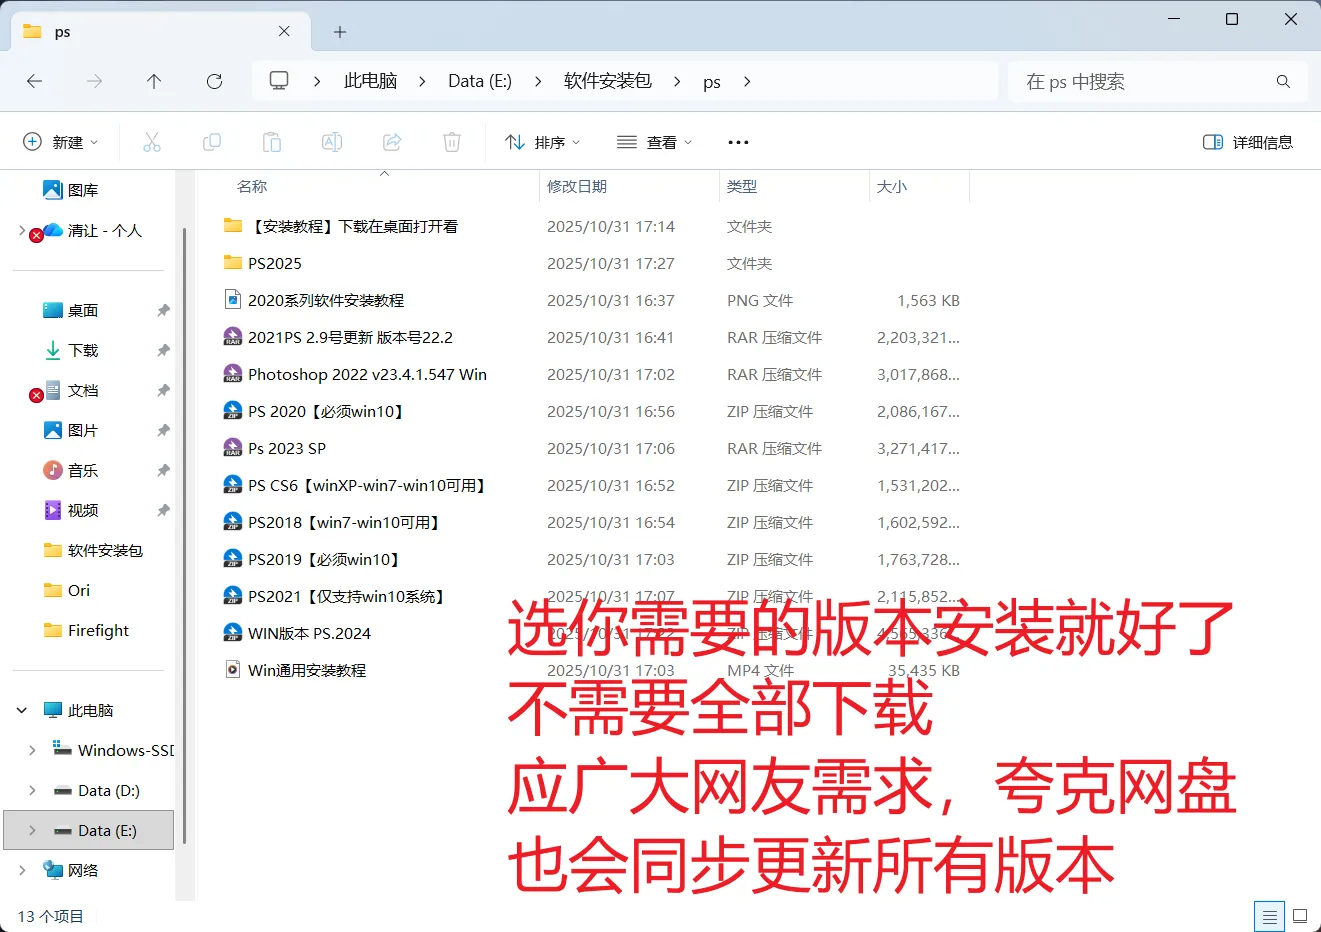
Task: Sort files by 修改日期 column header
Action: click(577, 186)
